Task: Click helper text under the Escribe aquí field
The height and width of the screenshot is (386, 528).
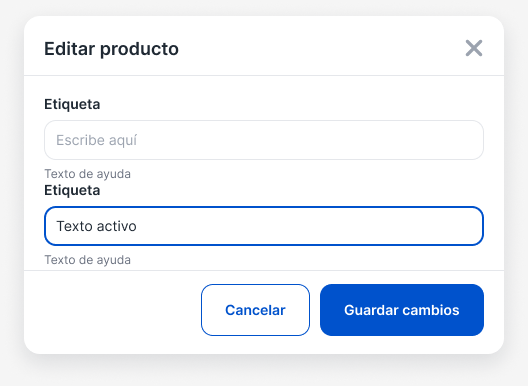Action: (x=88, y=174)
